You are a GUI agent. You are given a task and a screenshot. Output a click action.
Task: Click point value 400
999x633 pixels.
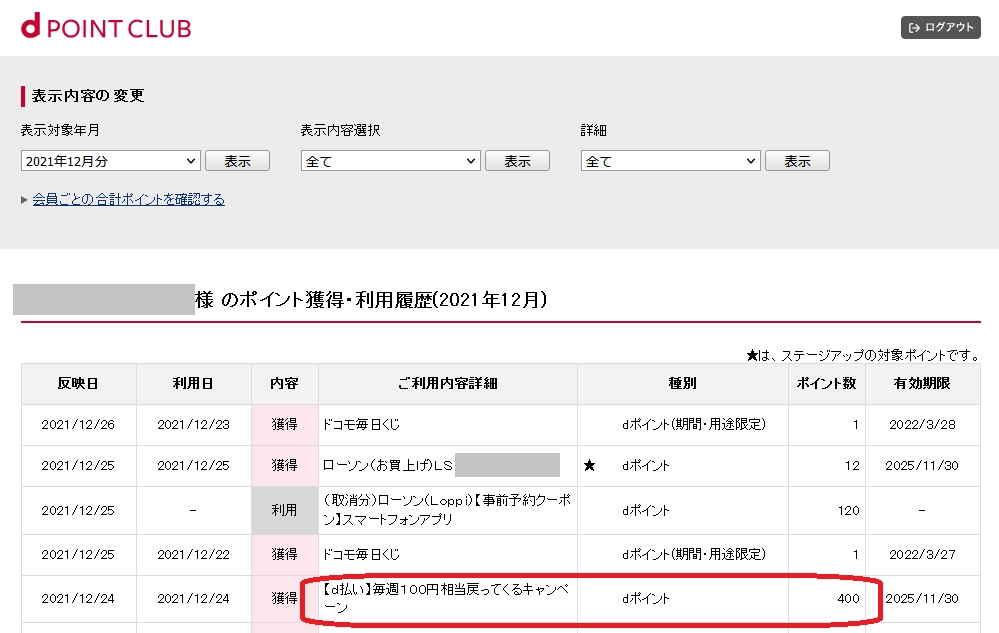(x=848, y=599)
